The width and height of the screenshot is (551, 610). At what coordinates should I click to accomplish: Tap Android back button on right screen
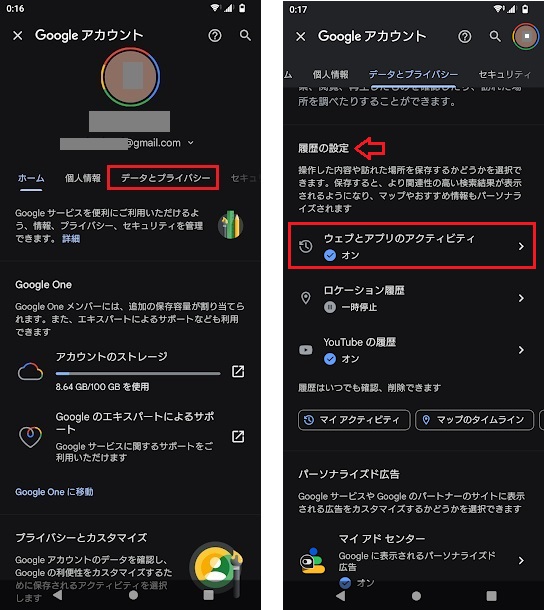[x=341, y=596]
